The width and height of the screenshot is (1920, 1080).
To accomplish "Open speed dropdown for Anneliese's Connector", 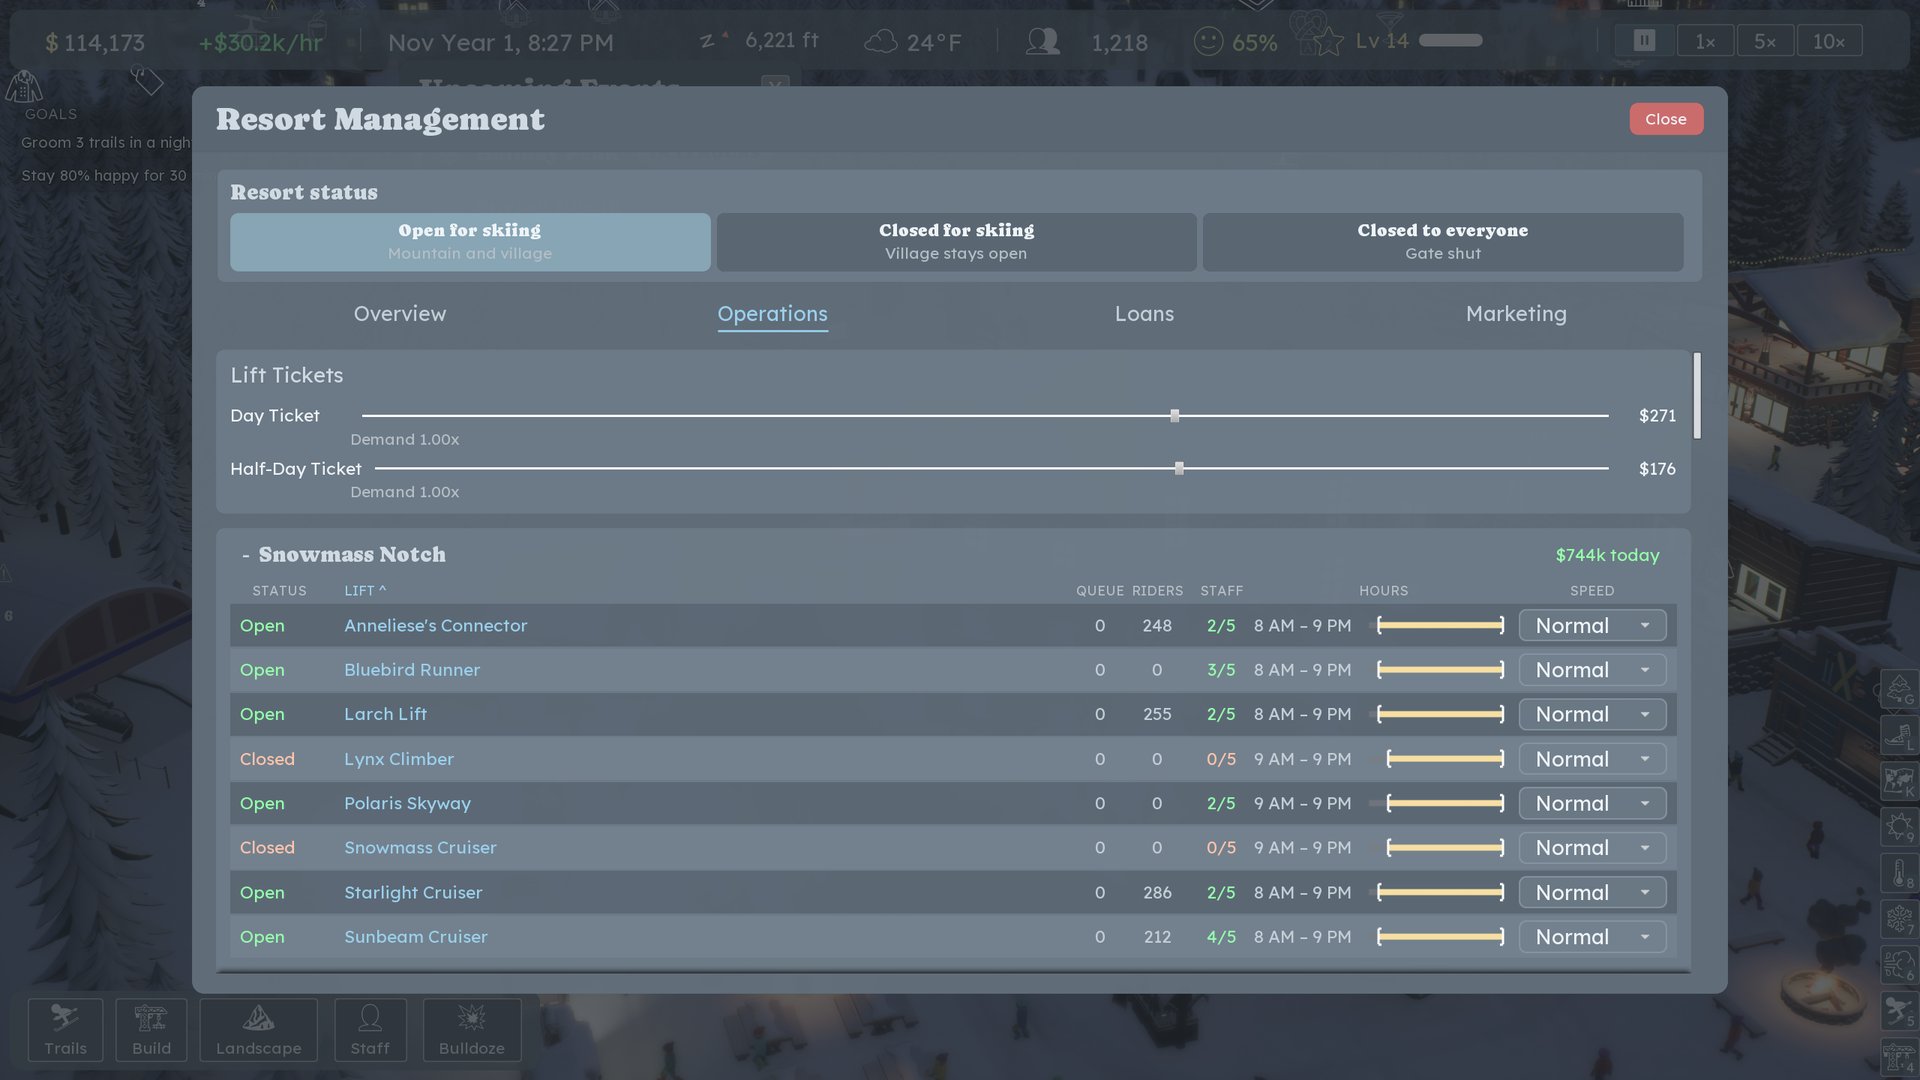I will click(x=1592, y=626).
